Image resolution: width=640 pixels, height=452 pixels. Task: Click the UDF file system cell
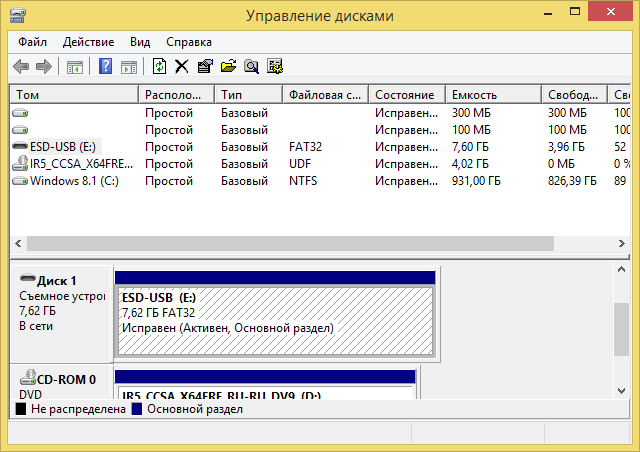tap(300, 164)
